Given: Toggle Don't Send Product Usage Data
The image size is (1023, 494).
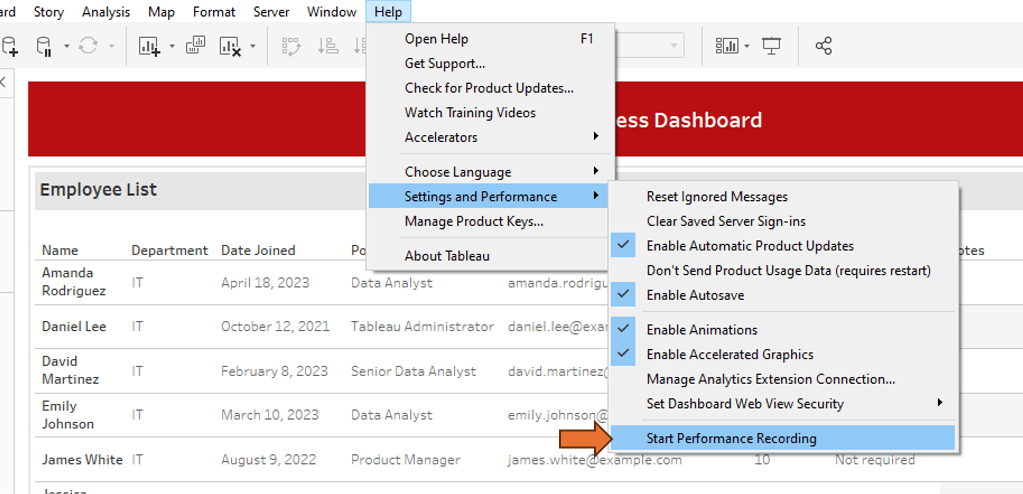Looking at the screenshot, I should click(782, 270).
